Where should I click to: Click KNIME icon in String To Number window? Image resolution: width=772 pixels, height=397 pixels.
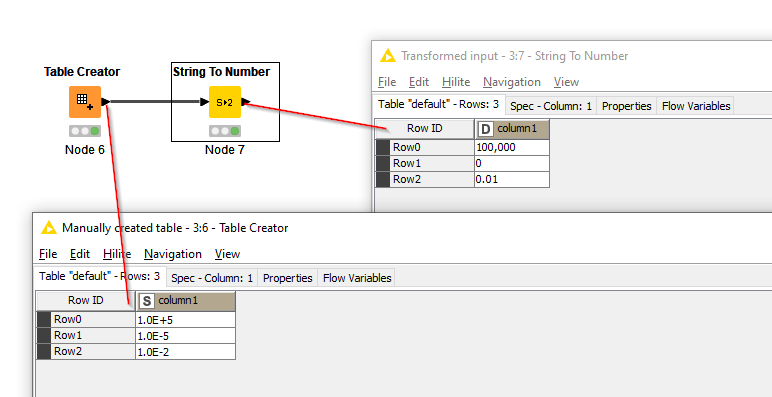(387, 56)
